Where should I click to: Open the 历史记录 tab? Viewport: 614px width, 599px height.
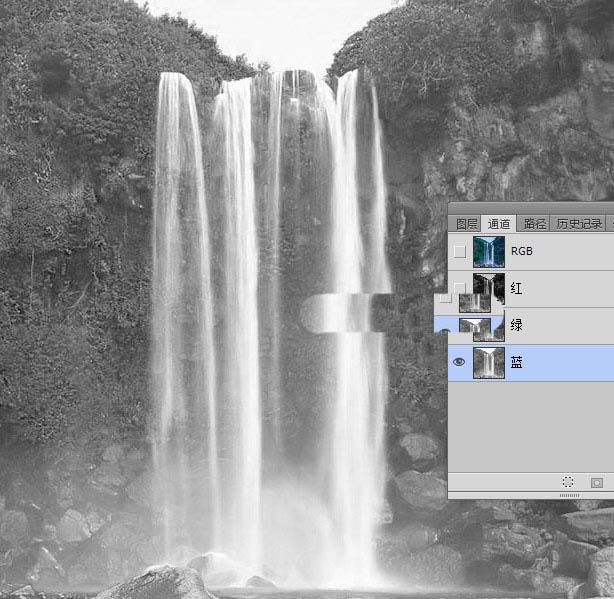click(579, 224)
